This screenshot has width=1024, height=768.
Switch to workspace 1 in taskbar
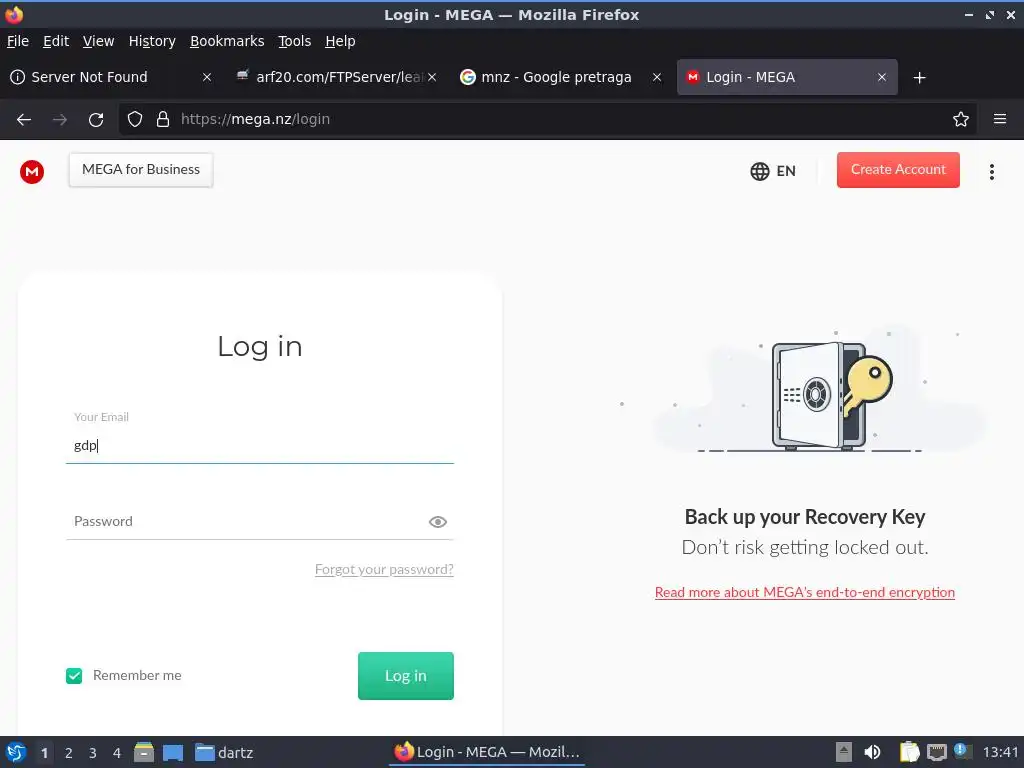44,753
